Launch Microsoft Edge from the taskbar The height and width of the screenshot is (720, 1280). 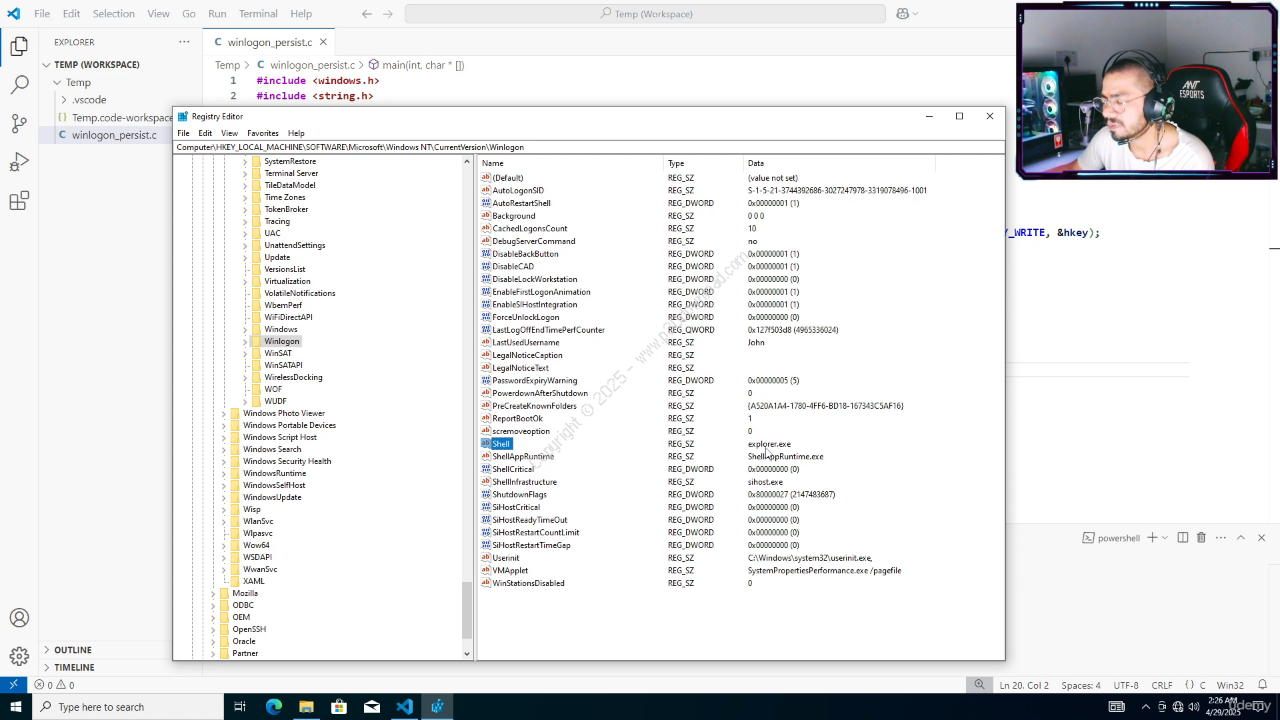(x=273, y=707)
